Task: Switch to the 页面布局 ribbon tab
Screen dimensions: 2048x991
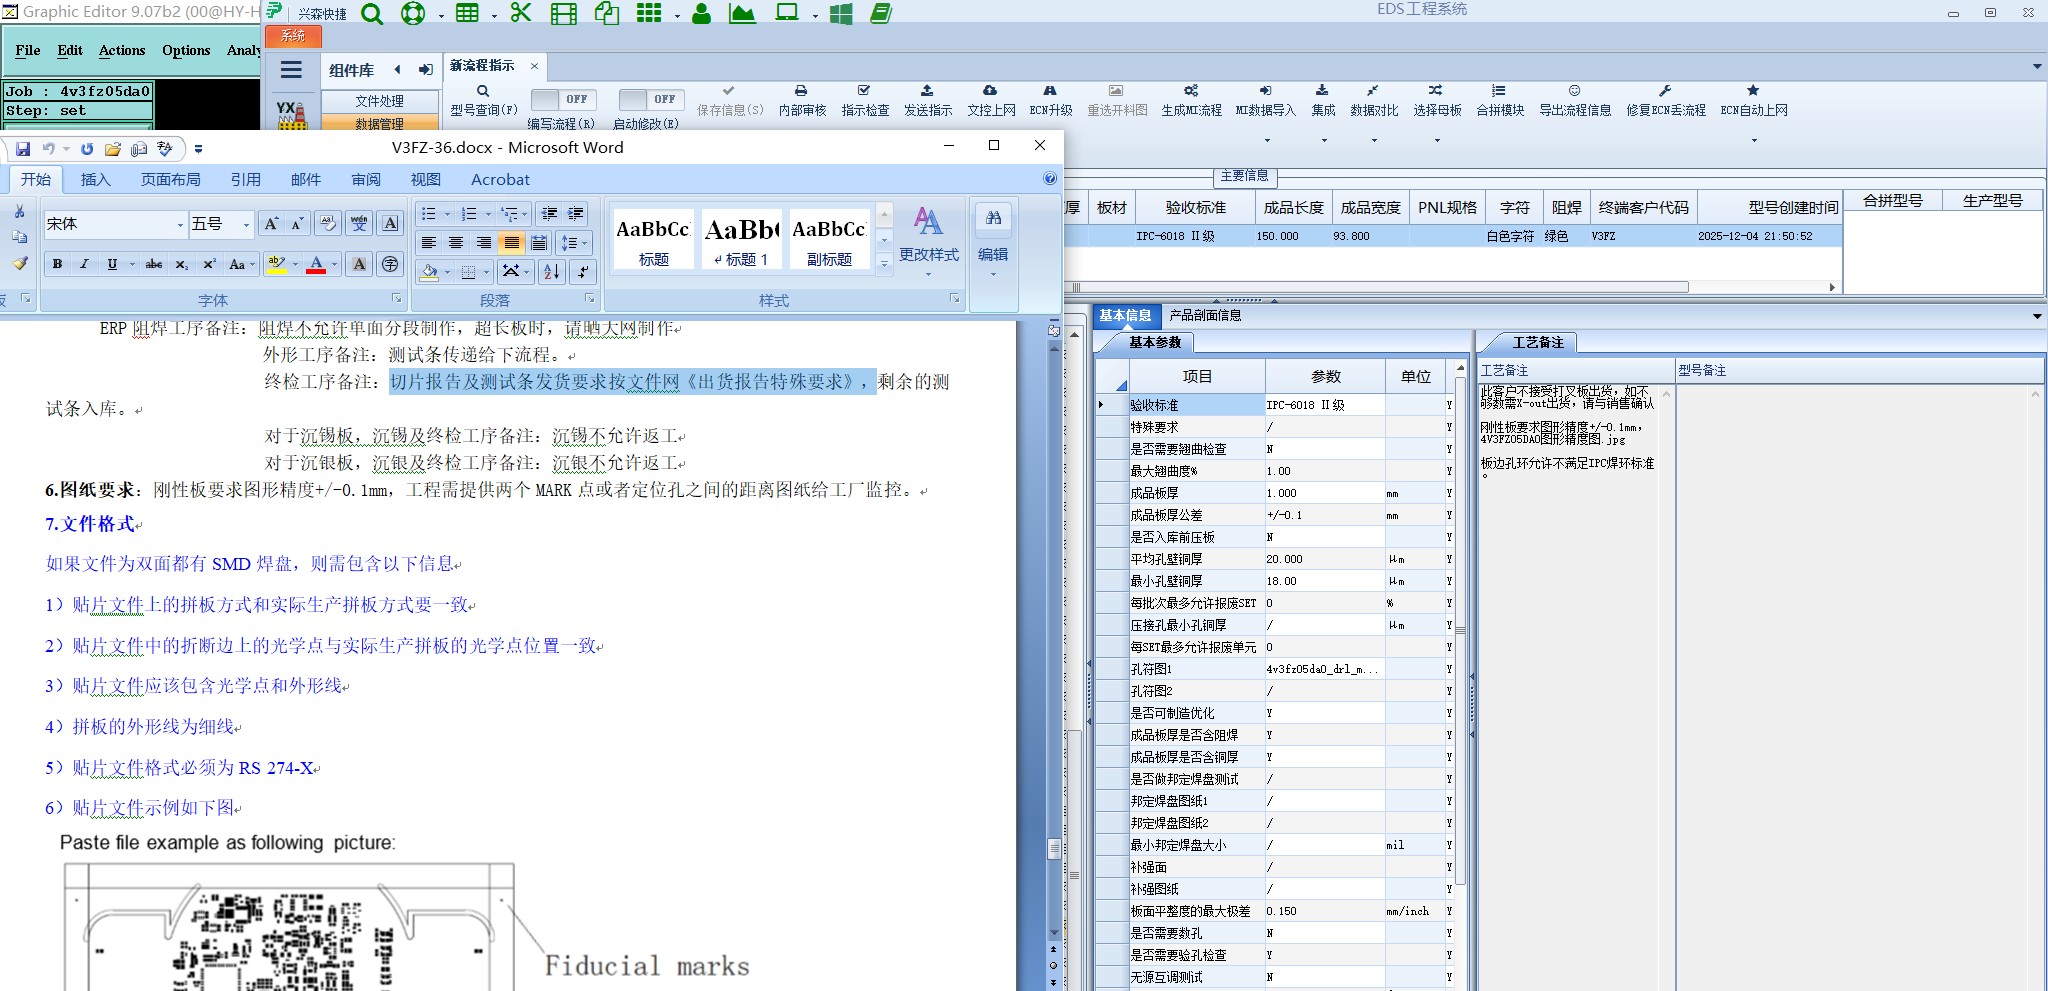Action: pos(171,180)
